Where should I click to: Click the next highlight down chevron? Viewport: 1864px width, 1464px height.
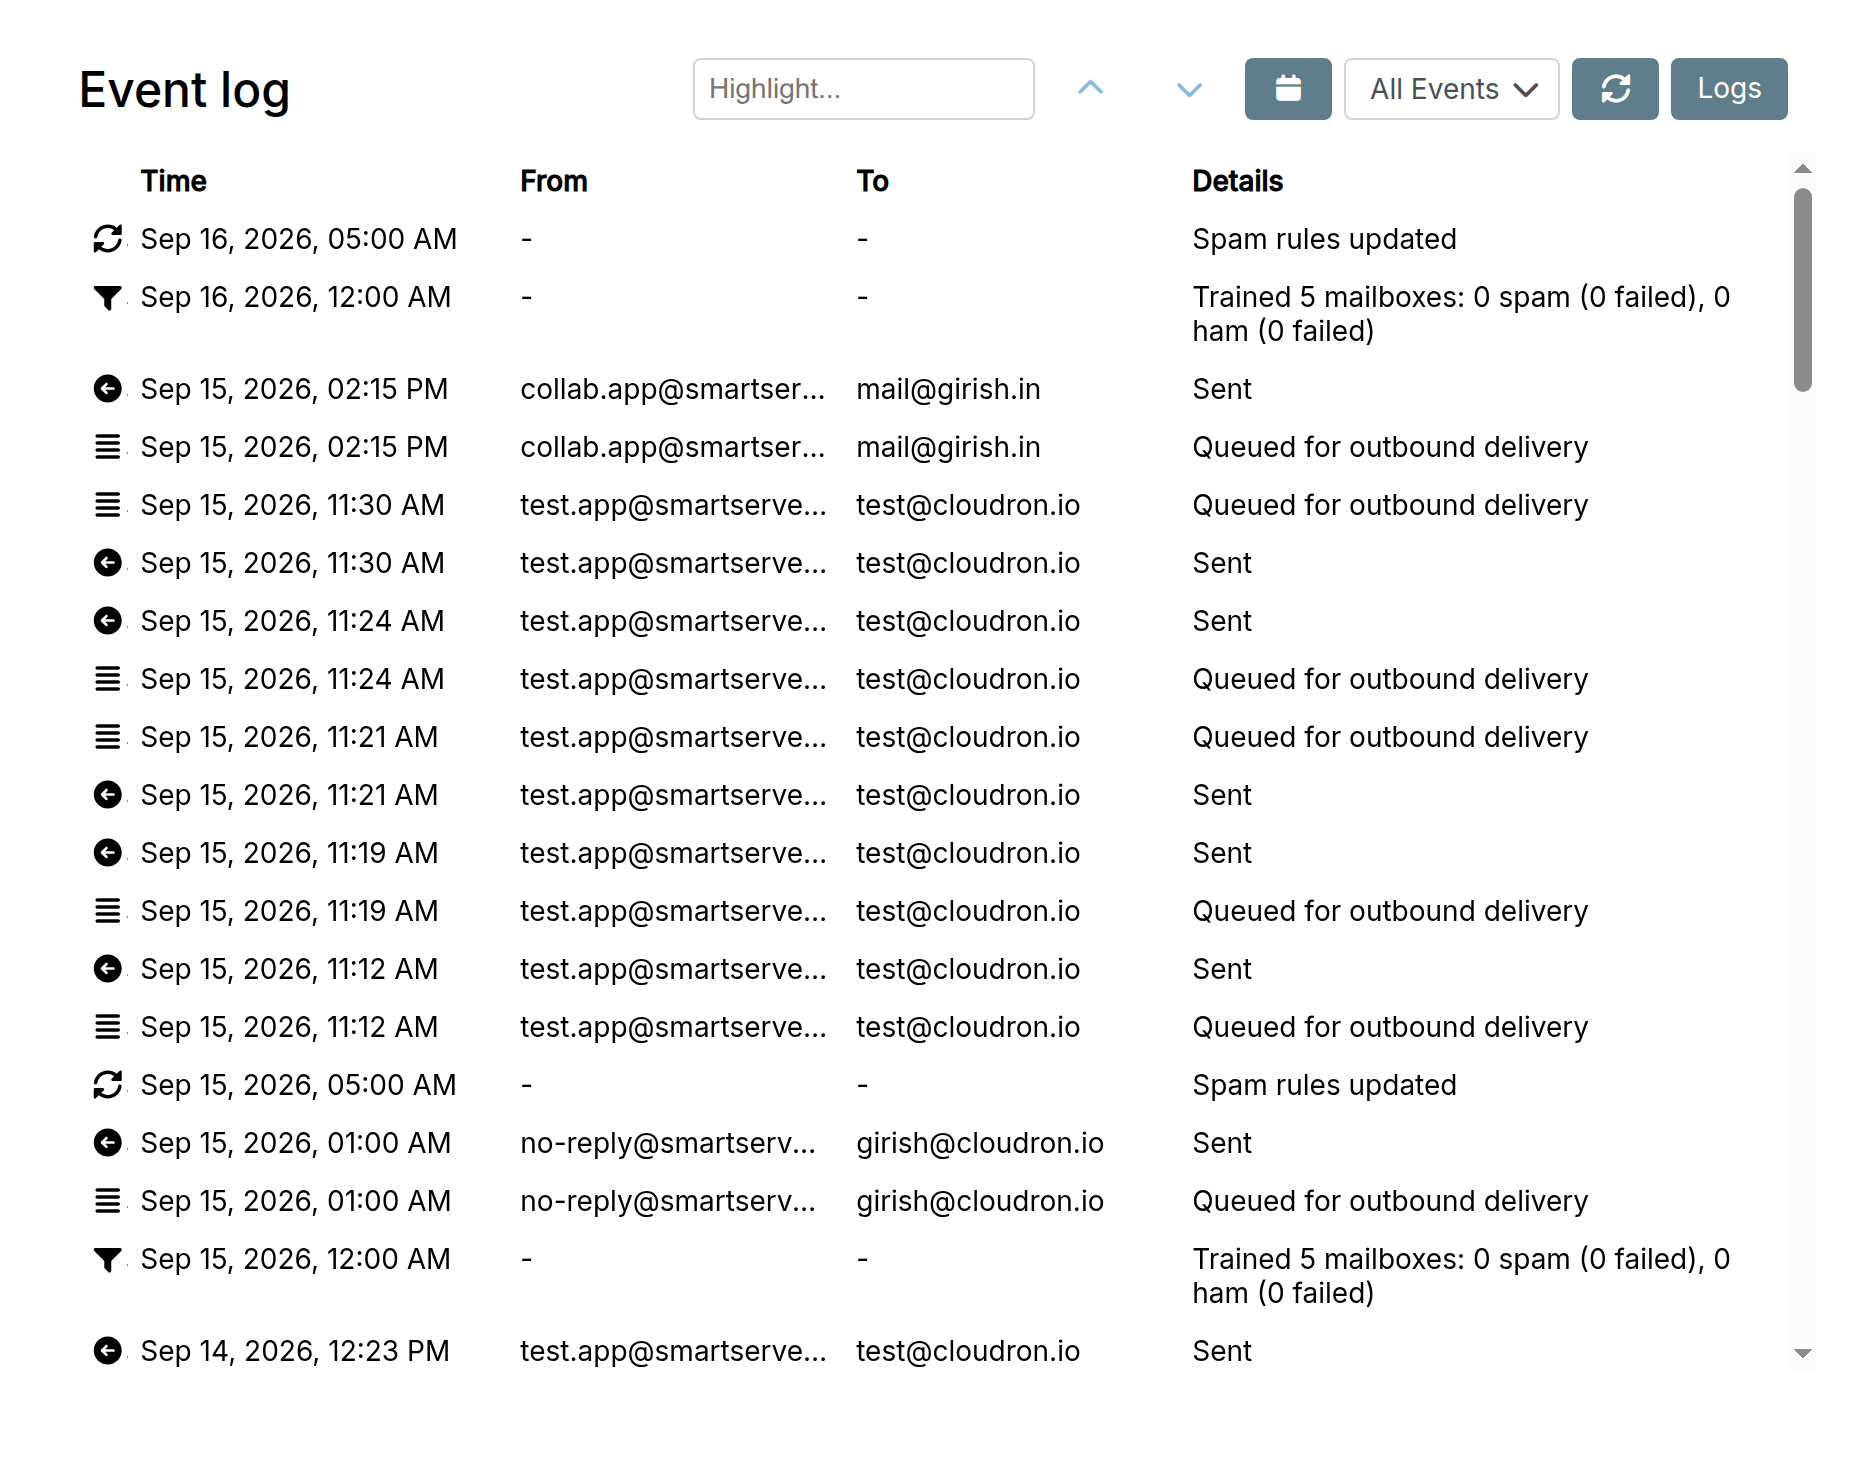1189,89
